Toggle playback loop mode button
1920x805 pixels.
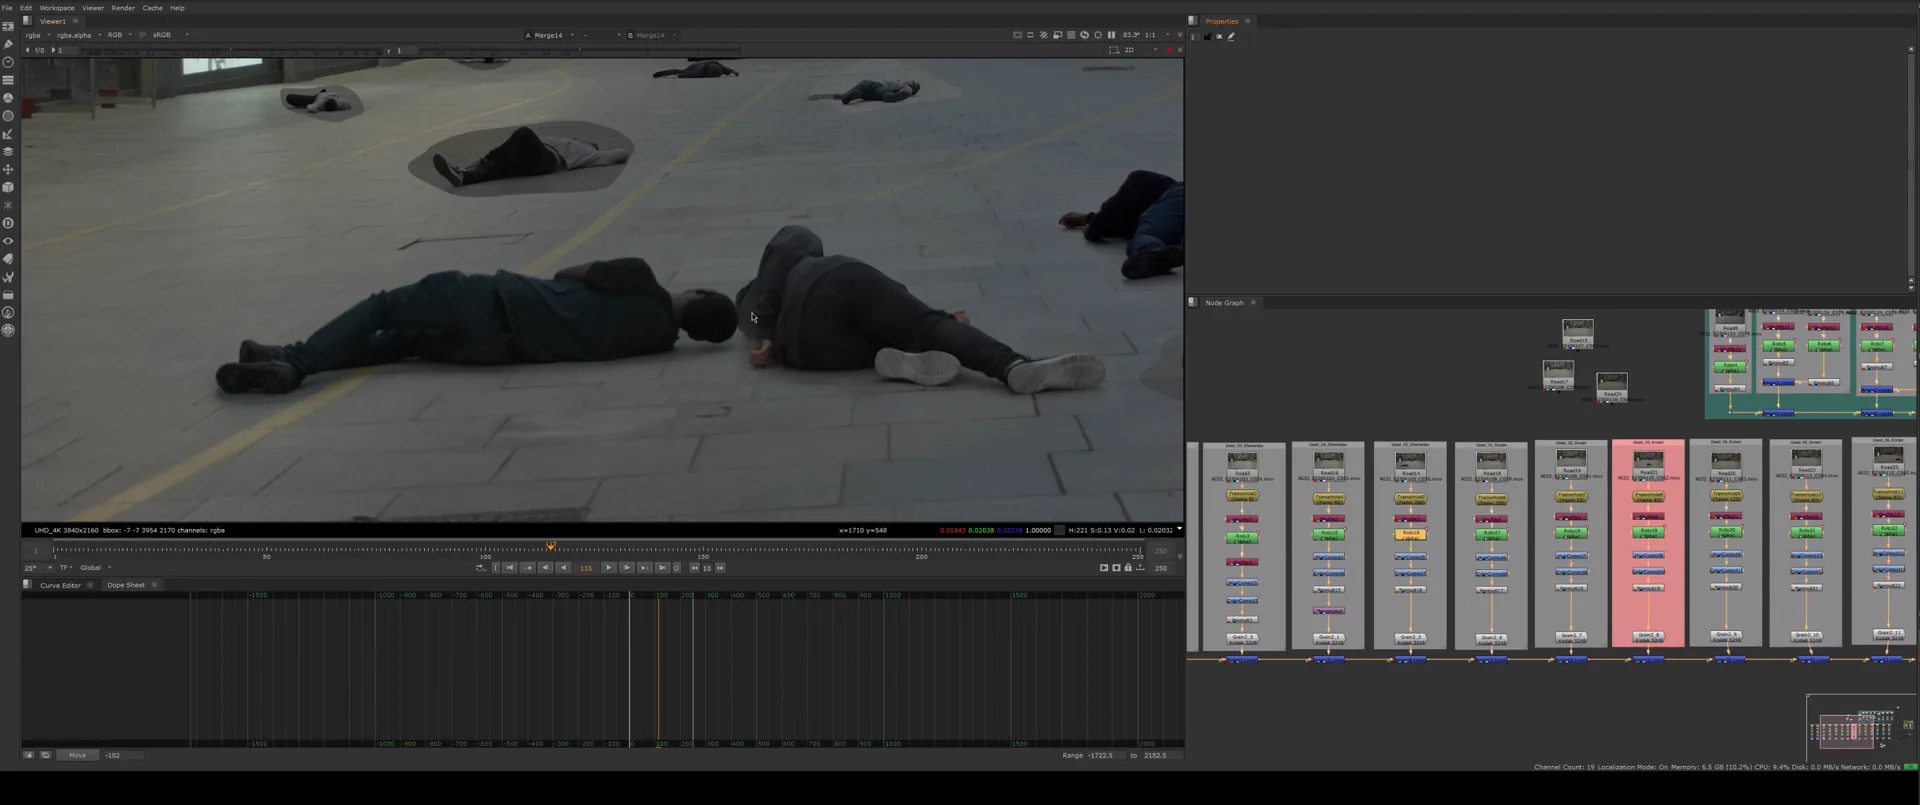(480, 568)
